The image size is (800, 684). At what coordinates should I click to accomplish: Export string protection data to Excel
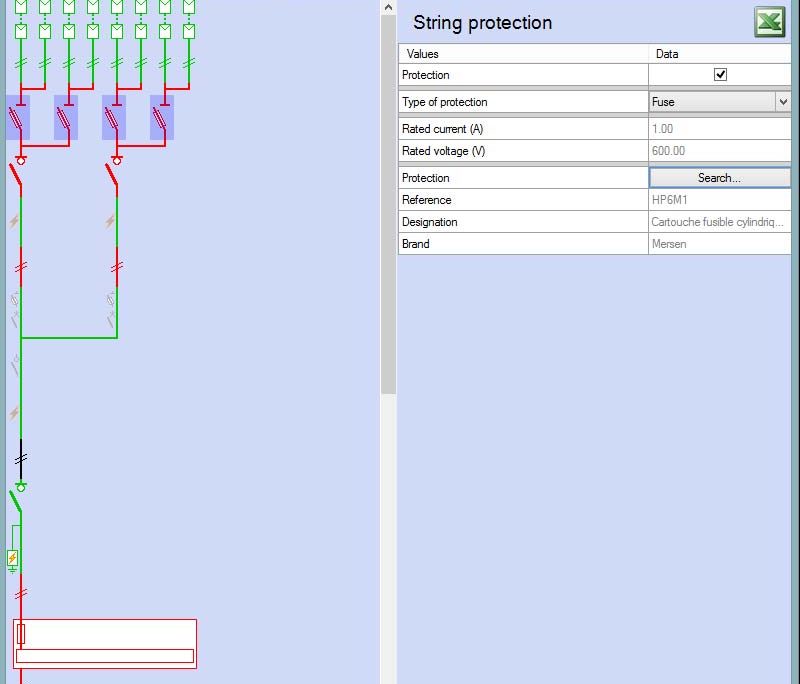point(769,22)
